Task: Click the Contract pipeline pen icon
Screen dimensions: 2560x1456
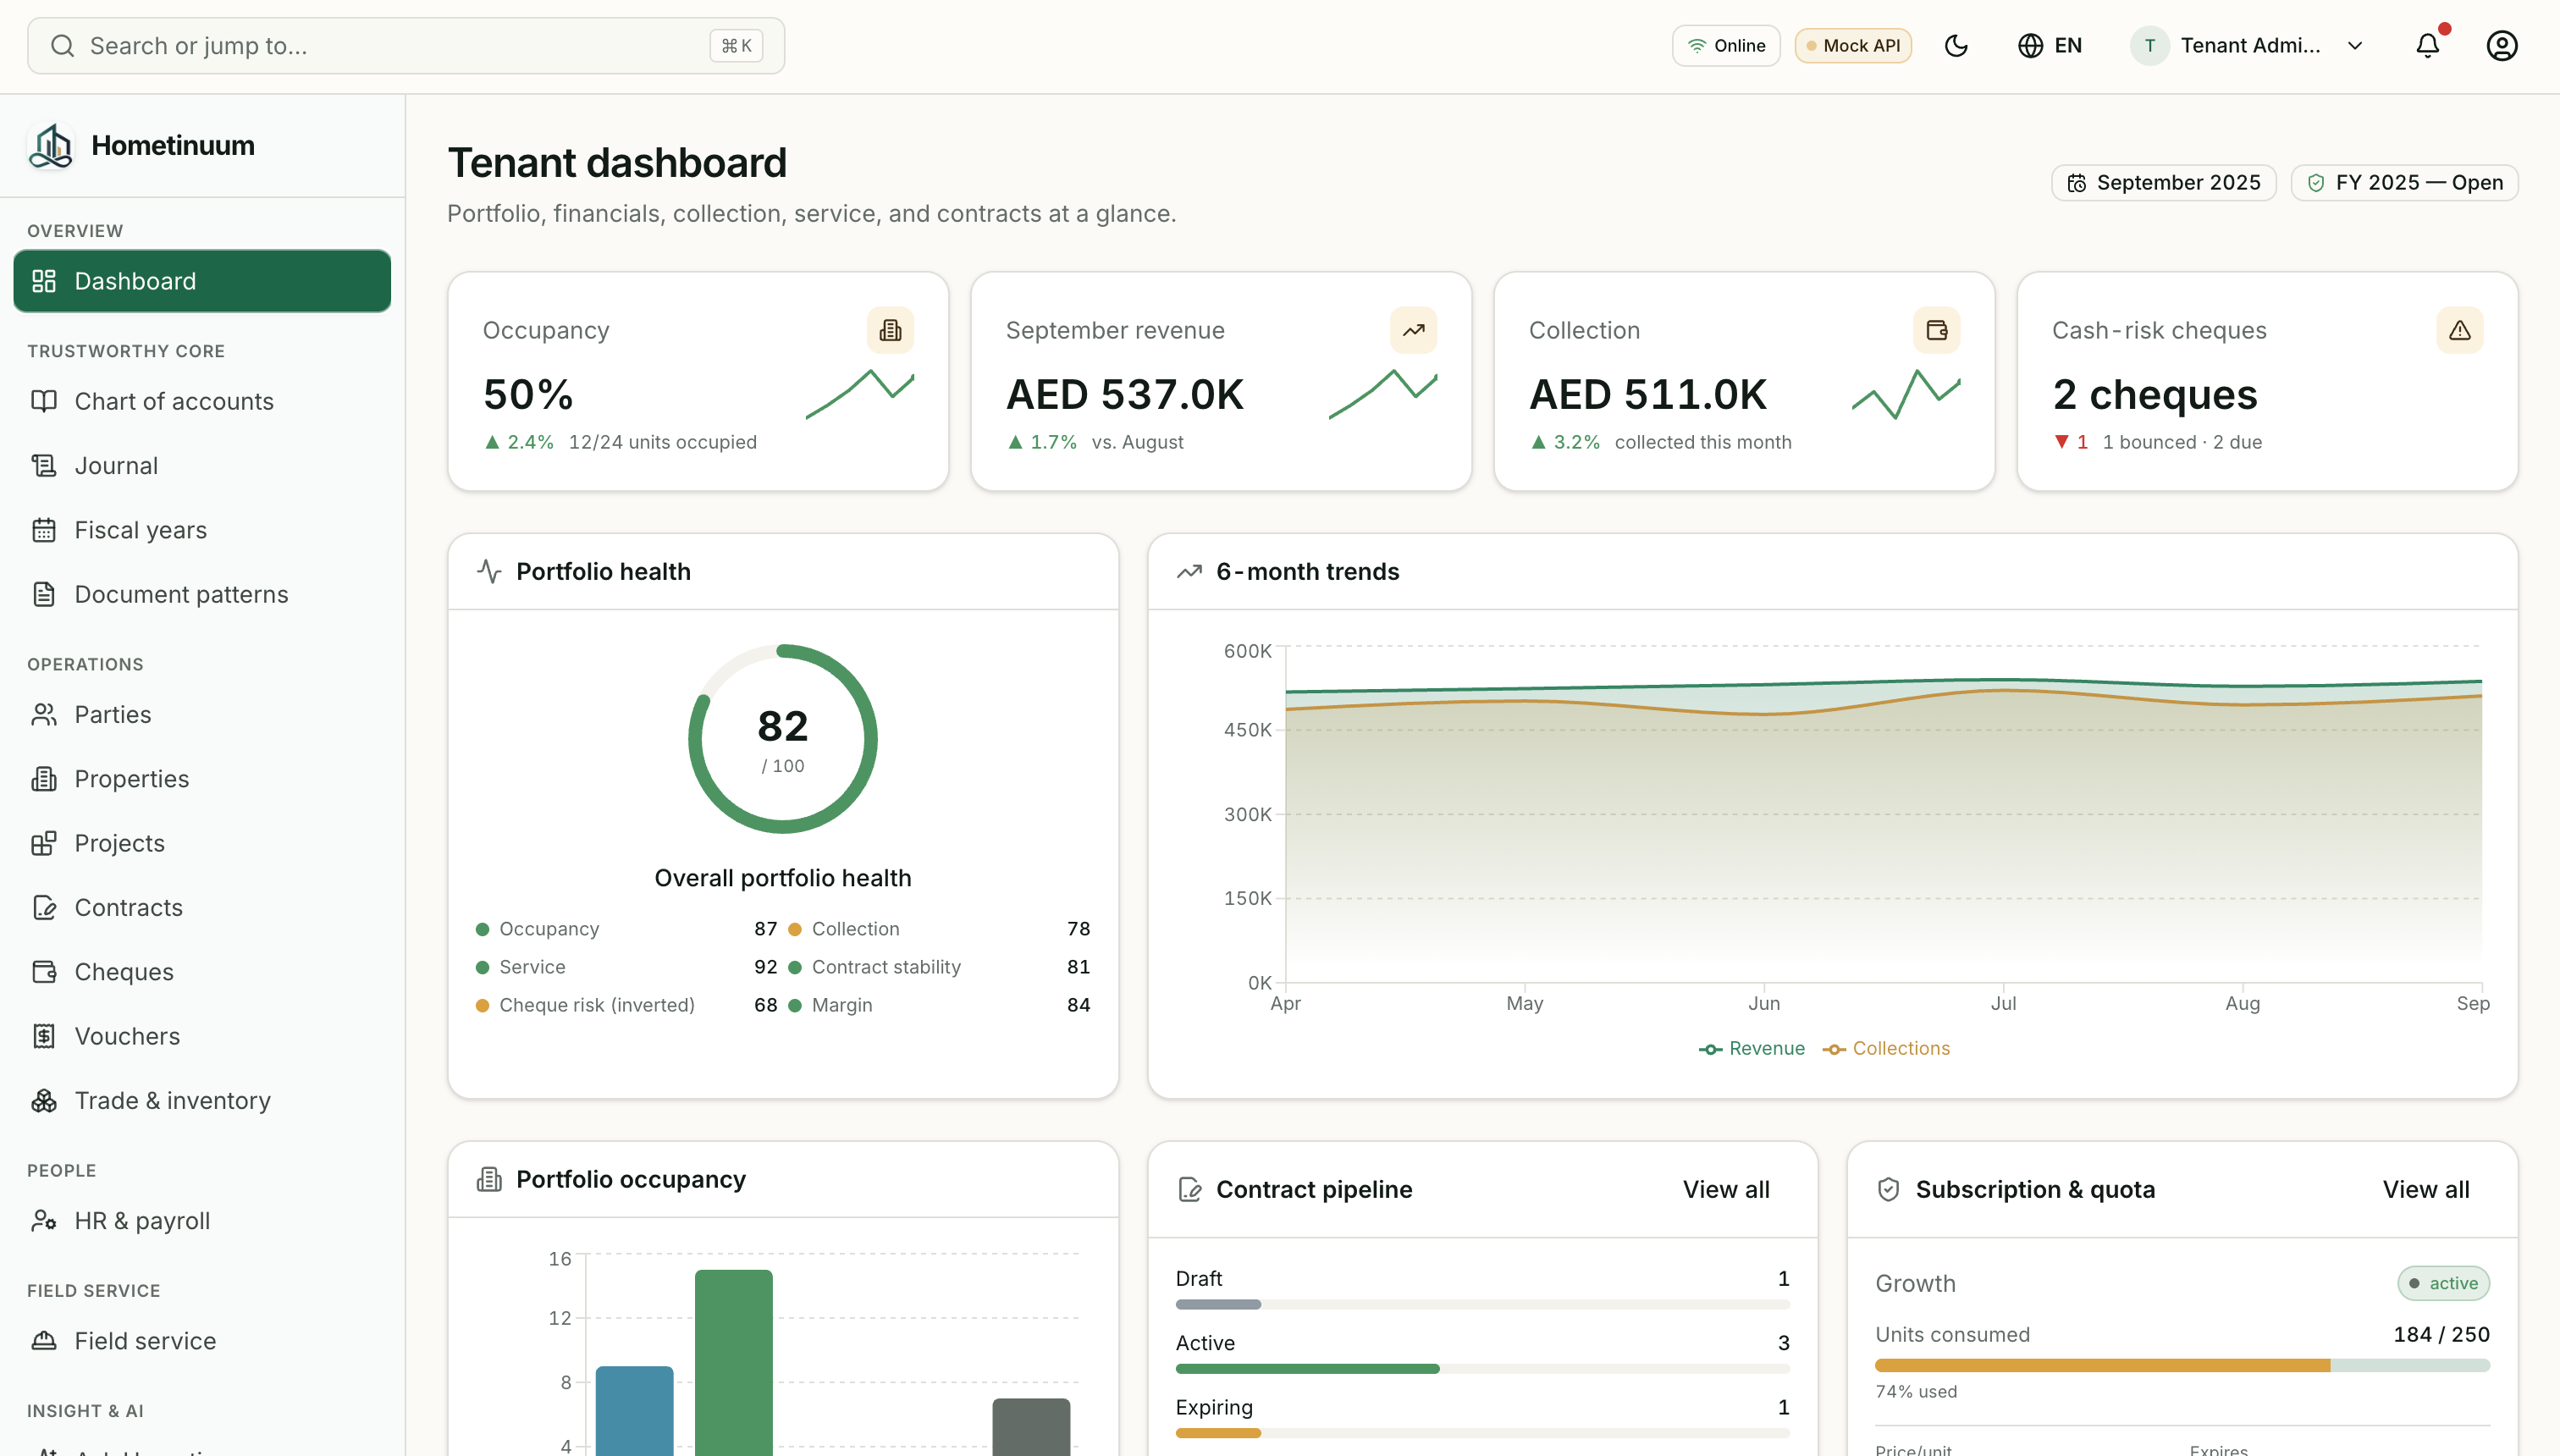Action: pyautogui.click(x=1189, y=1190)
